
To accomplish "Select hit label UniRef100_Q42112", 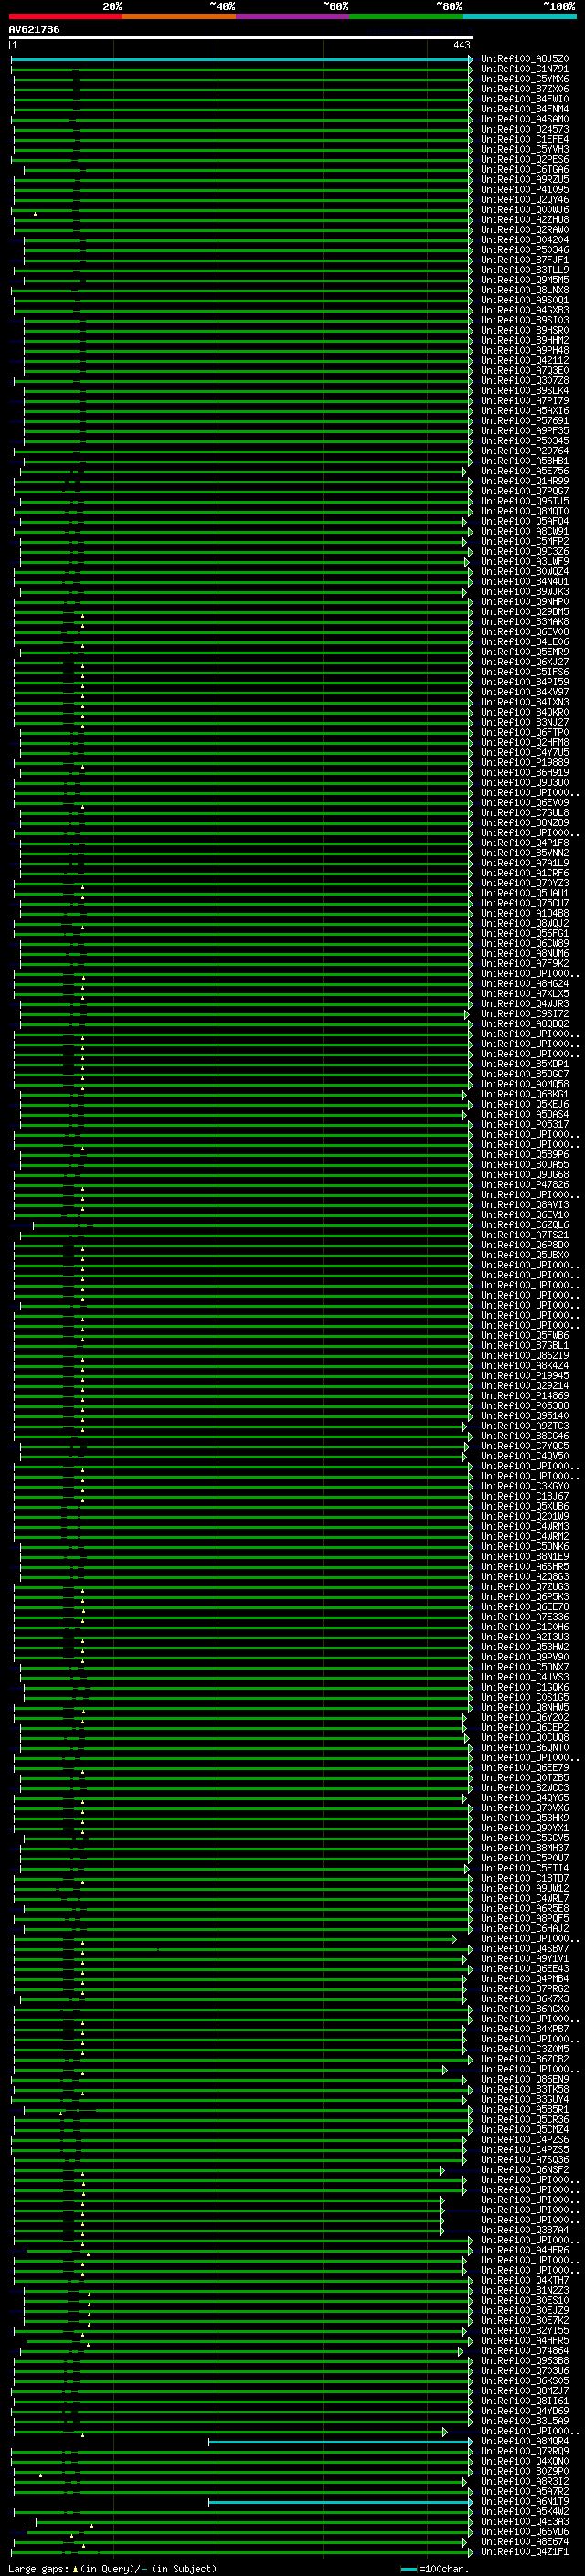I will click(525, 360).
